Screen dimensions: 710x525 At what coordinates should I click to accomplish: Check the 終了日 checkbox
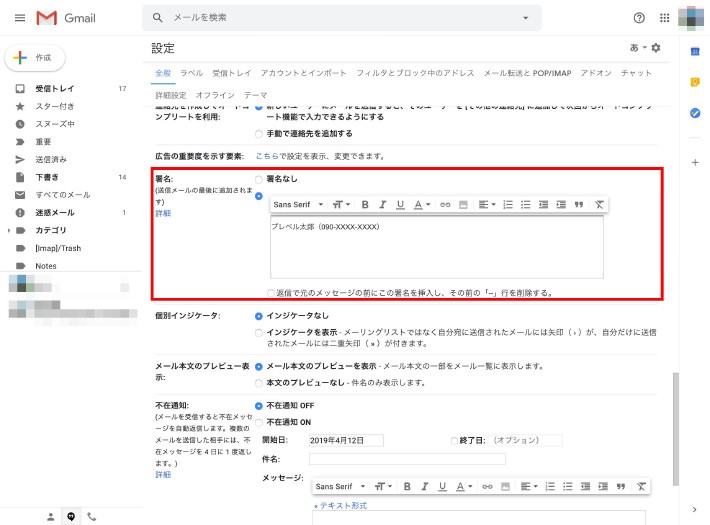(x=454, y=440)
